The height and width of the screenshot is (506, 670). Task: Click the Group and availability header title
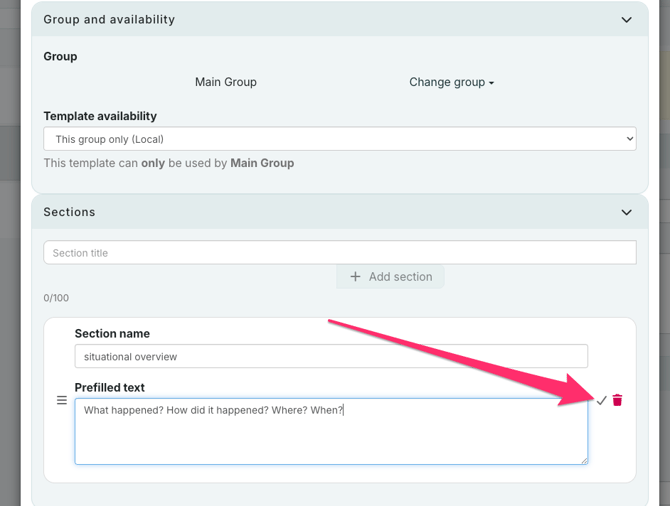tap(109, 20)
